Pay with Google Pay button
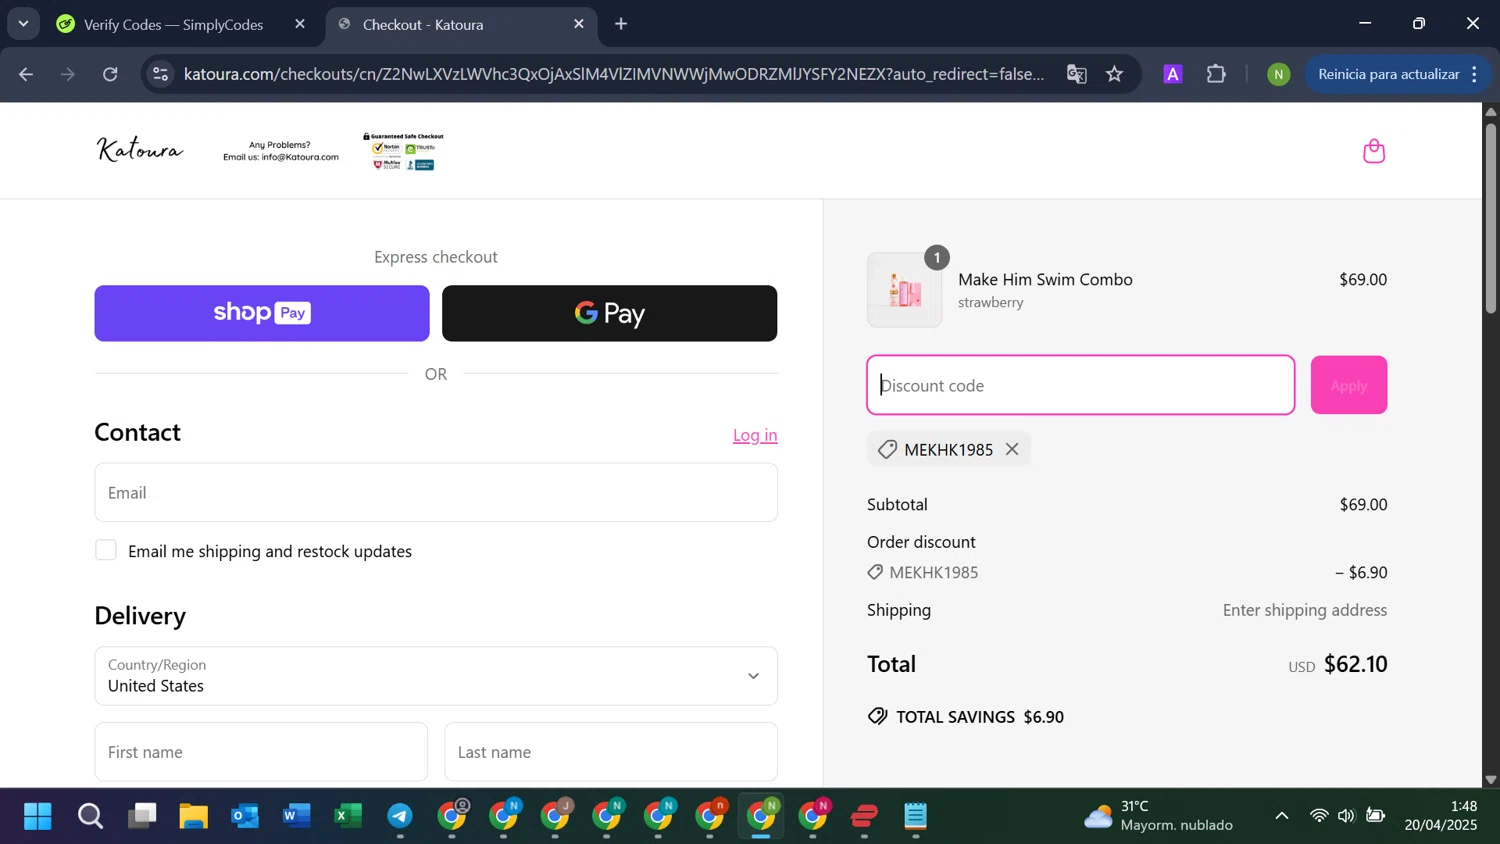The height and width of the screenshot is (844, 1500). pos(609,313)
